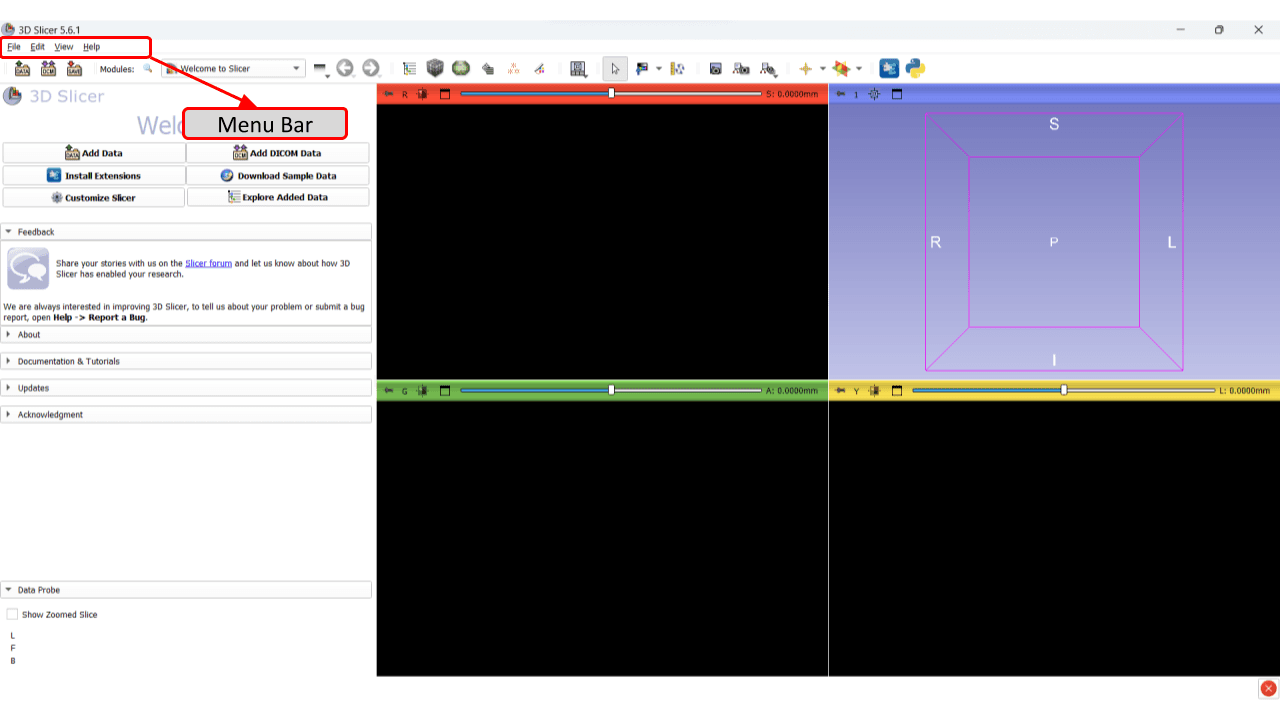Image resolution: width=1280 pixels, height=720 pixels.
Task: Click the Red view reset field-of-view icon
Action: [422, 94]
